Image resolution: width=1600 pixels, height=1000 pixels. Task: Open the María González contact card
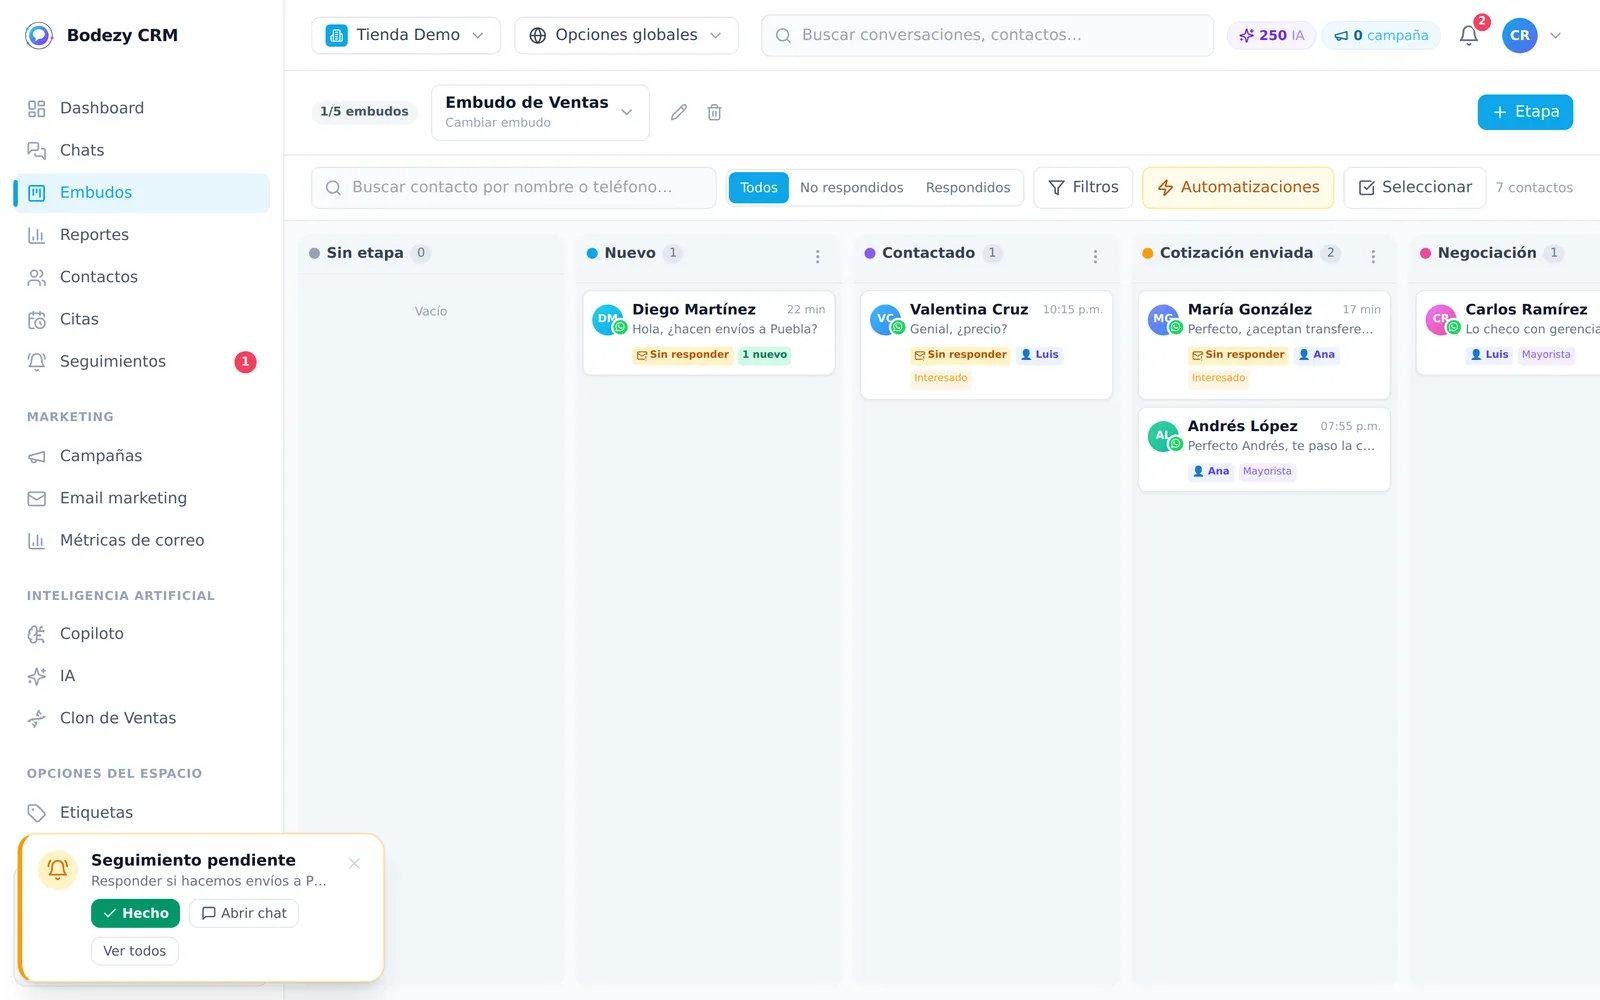(x=1264, y=345)
